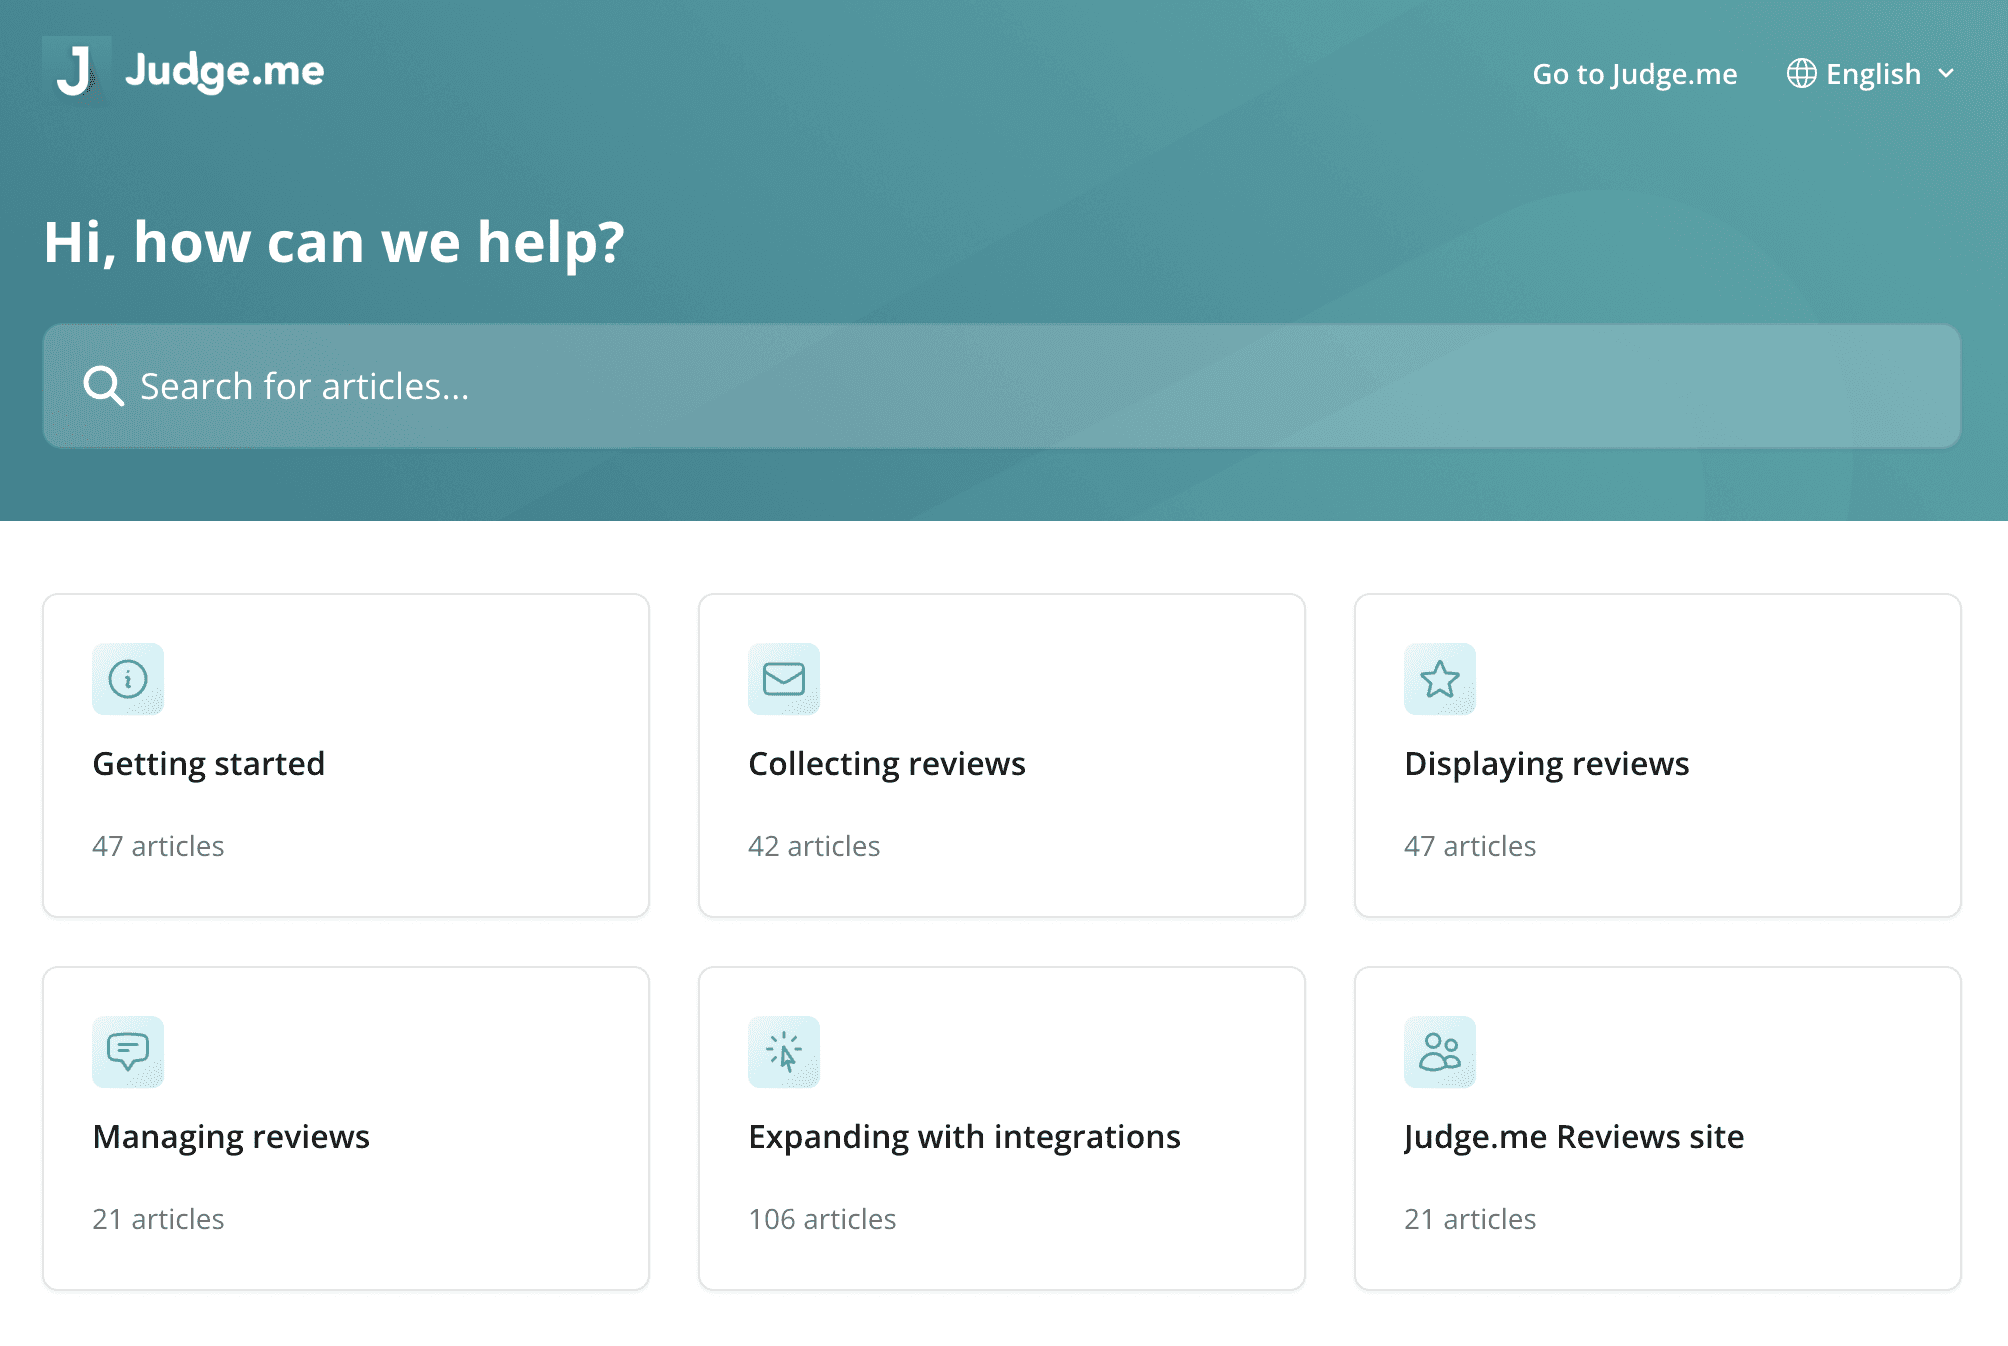Open the Displaying reviews title
2008x1346 pixels.
(x=1546, y=764)
